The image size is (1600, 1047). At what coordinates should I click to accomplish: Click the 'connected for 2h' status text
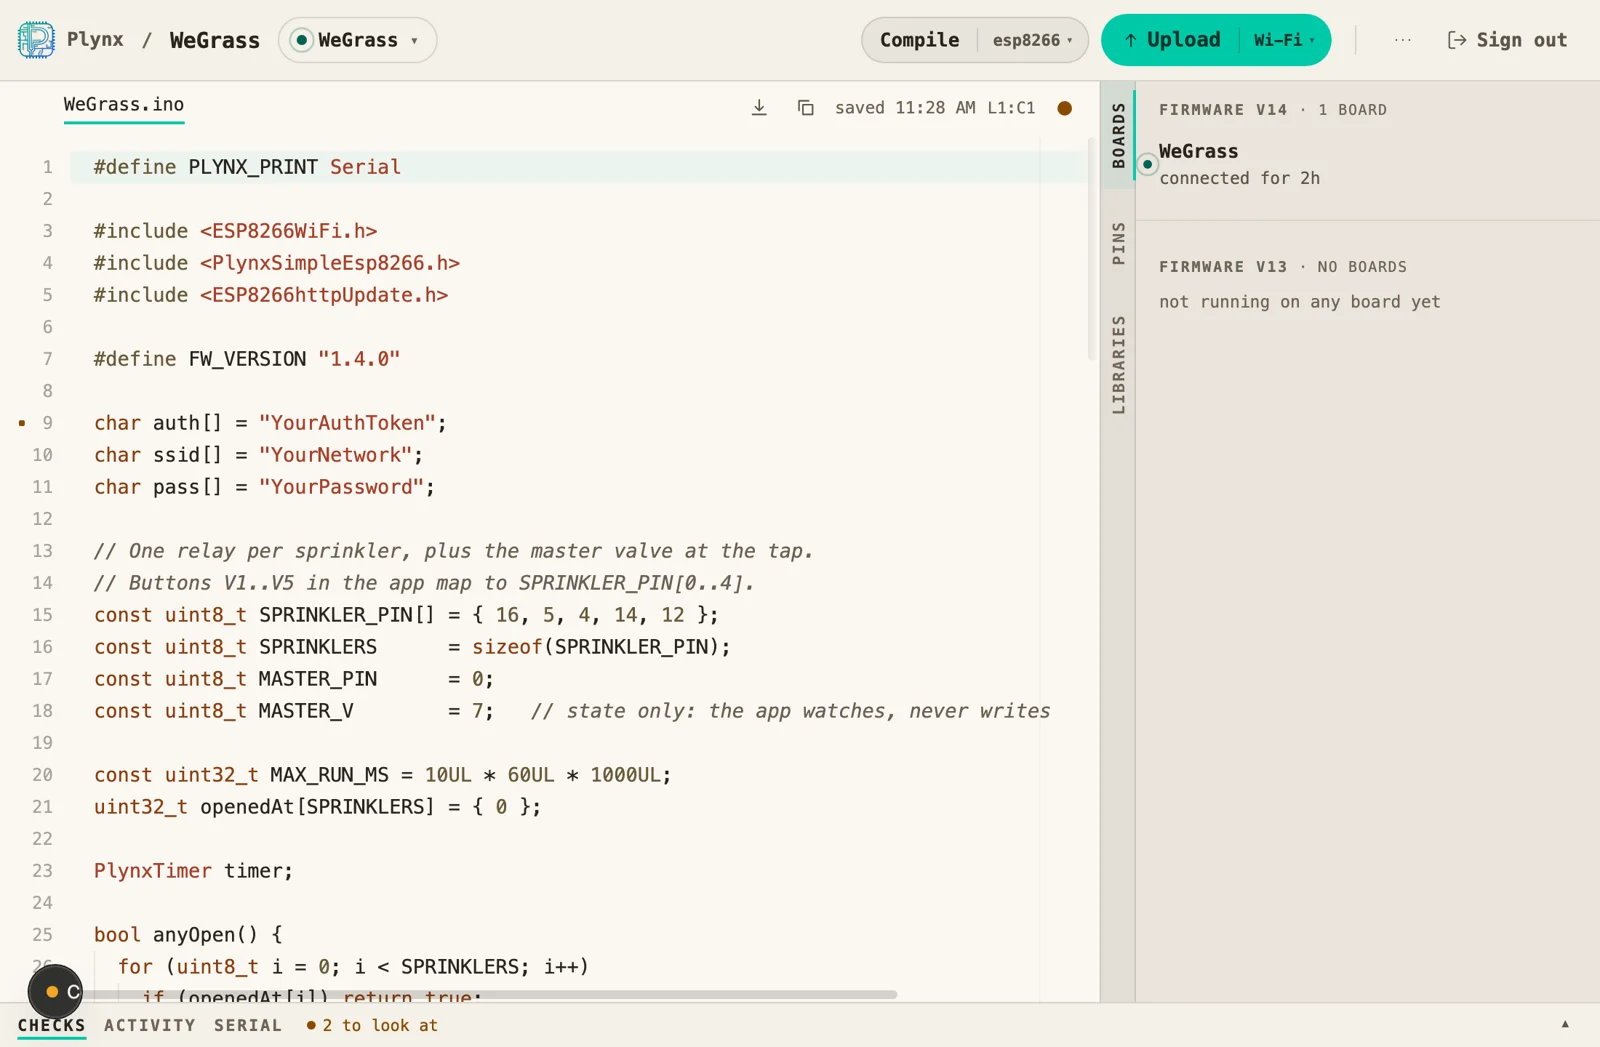(x=1239, y=178)
